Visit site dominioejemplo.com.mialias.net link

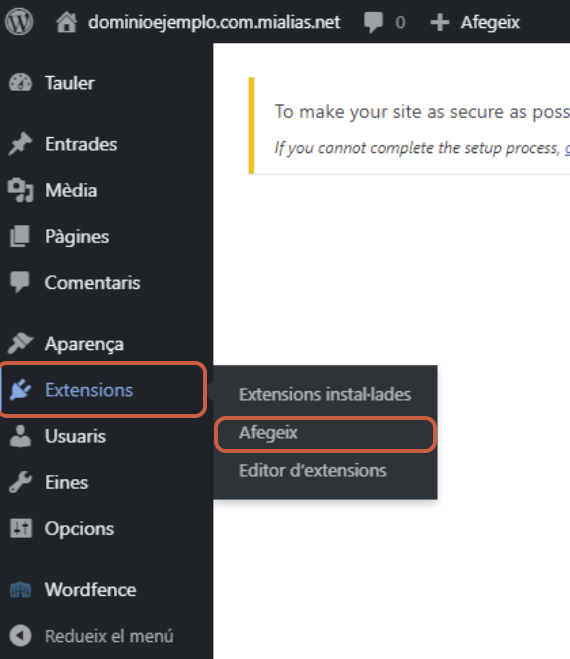coord(214,22)
